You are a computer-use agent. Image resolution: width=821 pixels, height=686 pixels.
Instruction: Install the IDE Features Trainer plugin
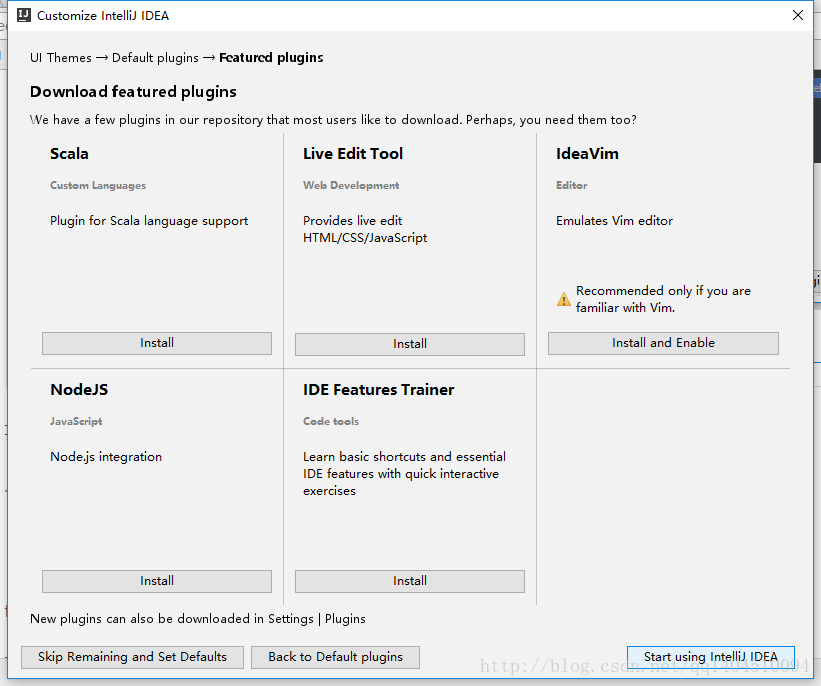[x=409, y=581]
